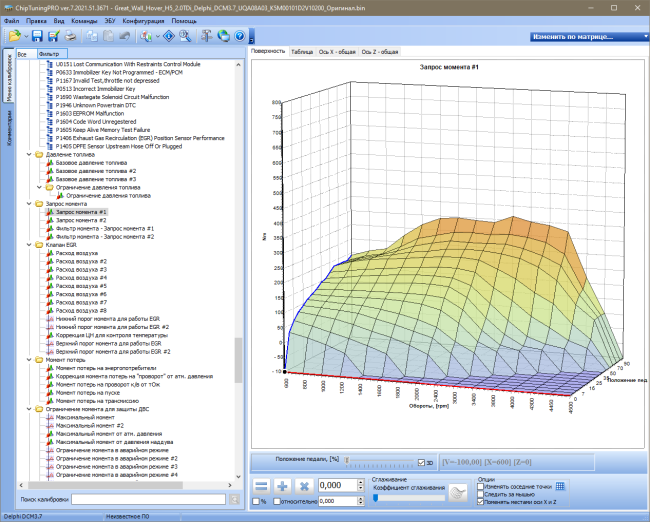650x522 pixels.
Task: Click the calibration search button icon
Action: pyautogui.click(x=235, y=500)
